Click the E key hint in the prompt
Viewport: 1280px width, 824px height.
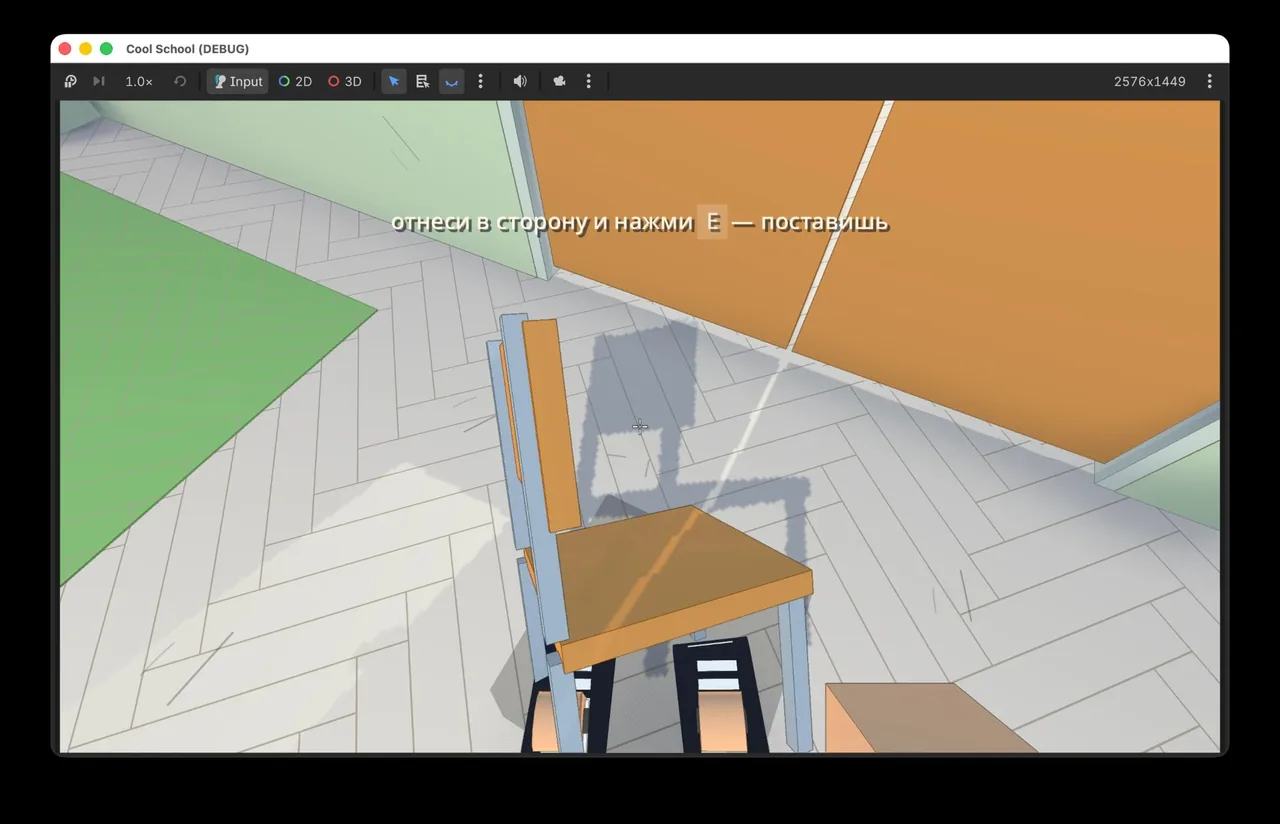pyautogui.click(x=713, y=222)
